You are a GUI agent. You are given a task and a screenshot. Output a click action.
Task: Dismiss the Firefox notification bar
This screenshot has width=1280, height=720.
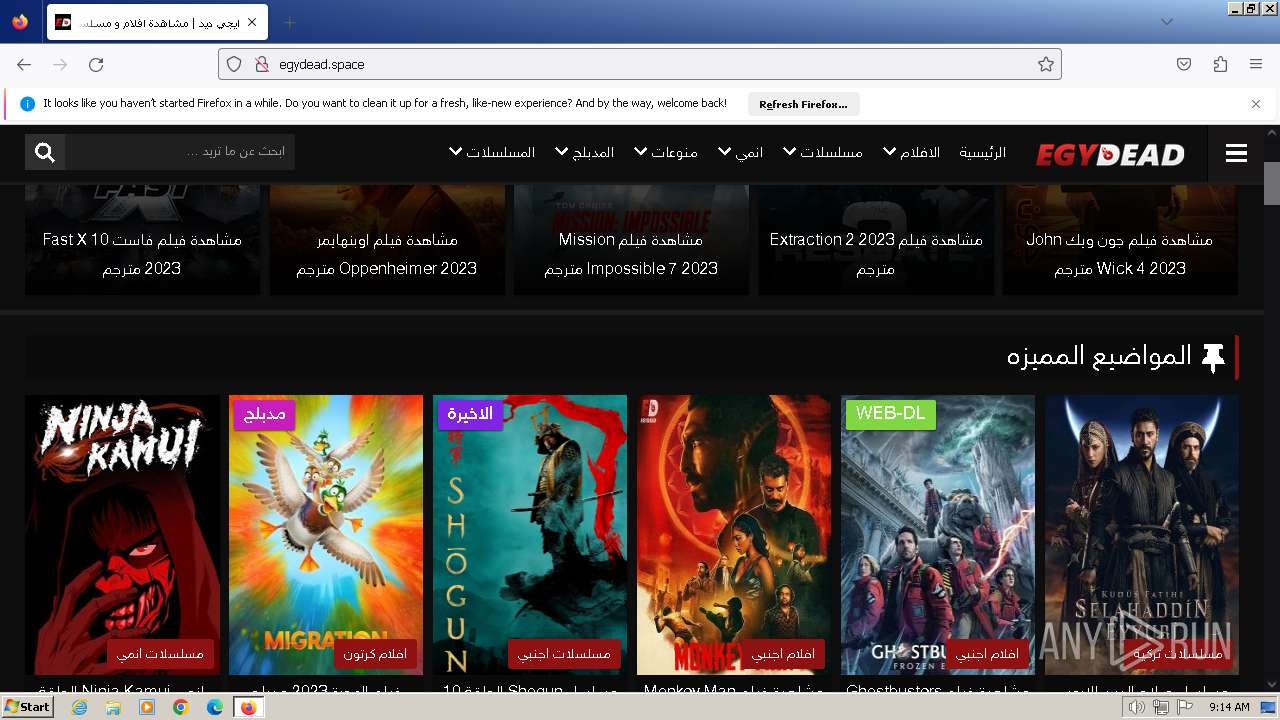(x=1256, y=103)
